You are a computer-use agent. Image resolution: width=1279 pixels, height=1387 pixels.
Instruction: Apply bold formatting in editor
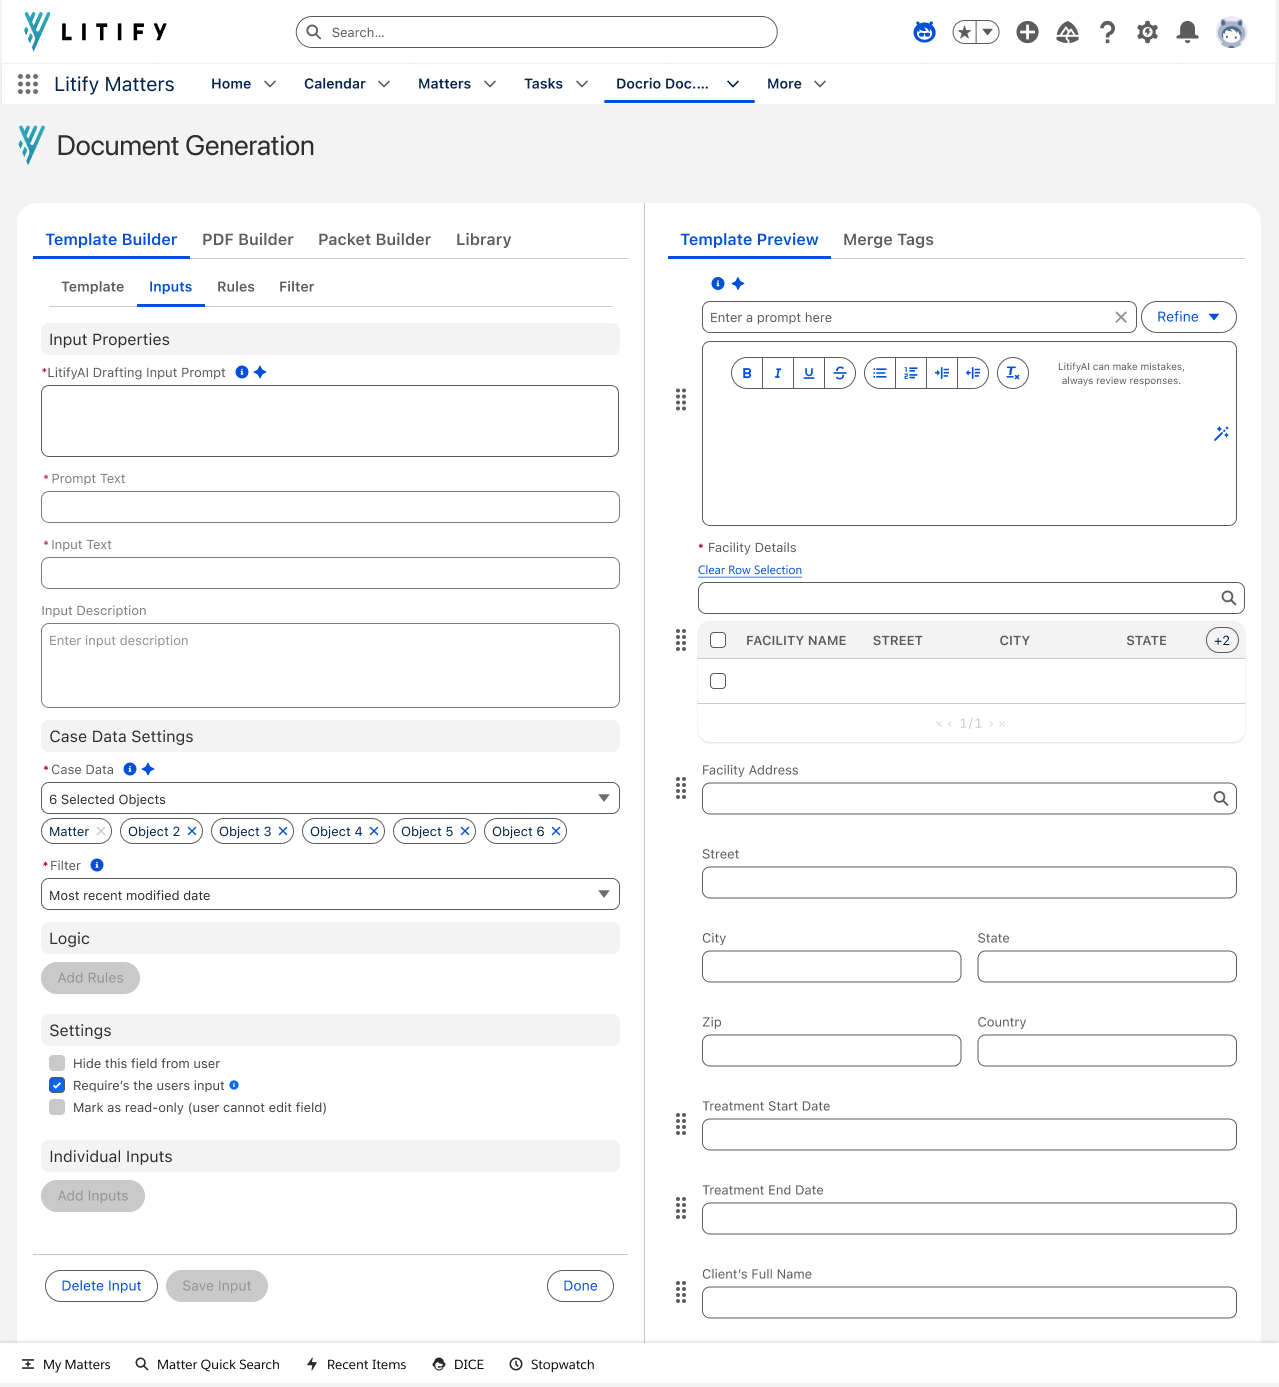(x=747, y=373)
